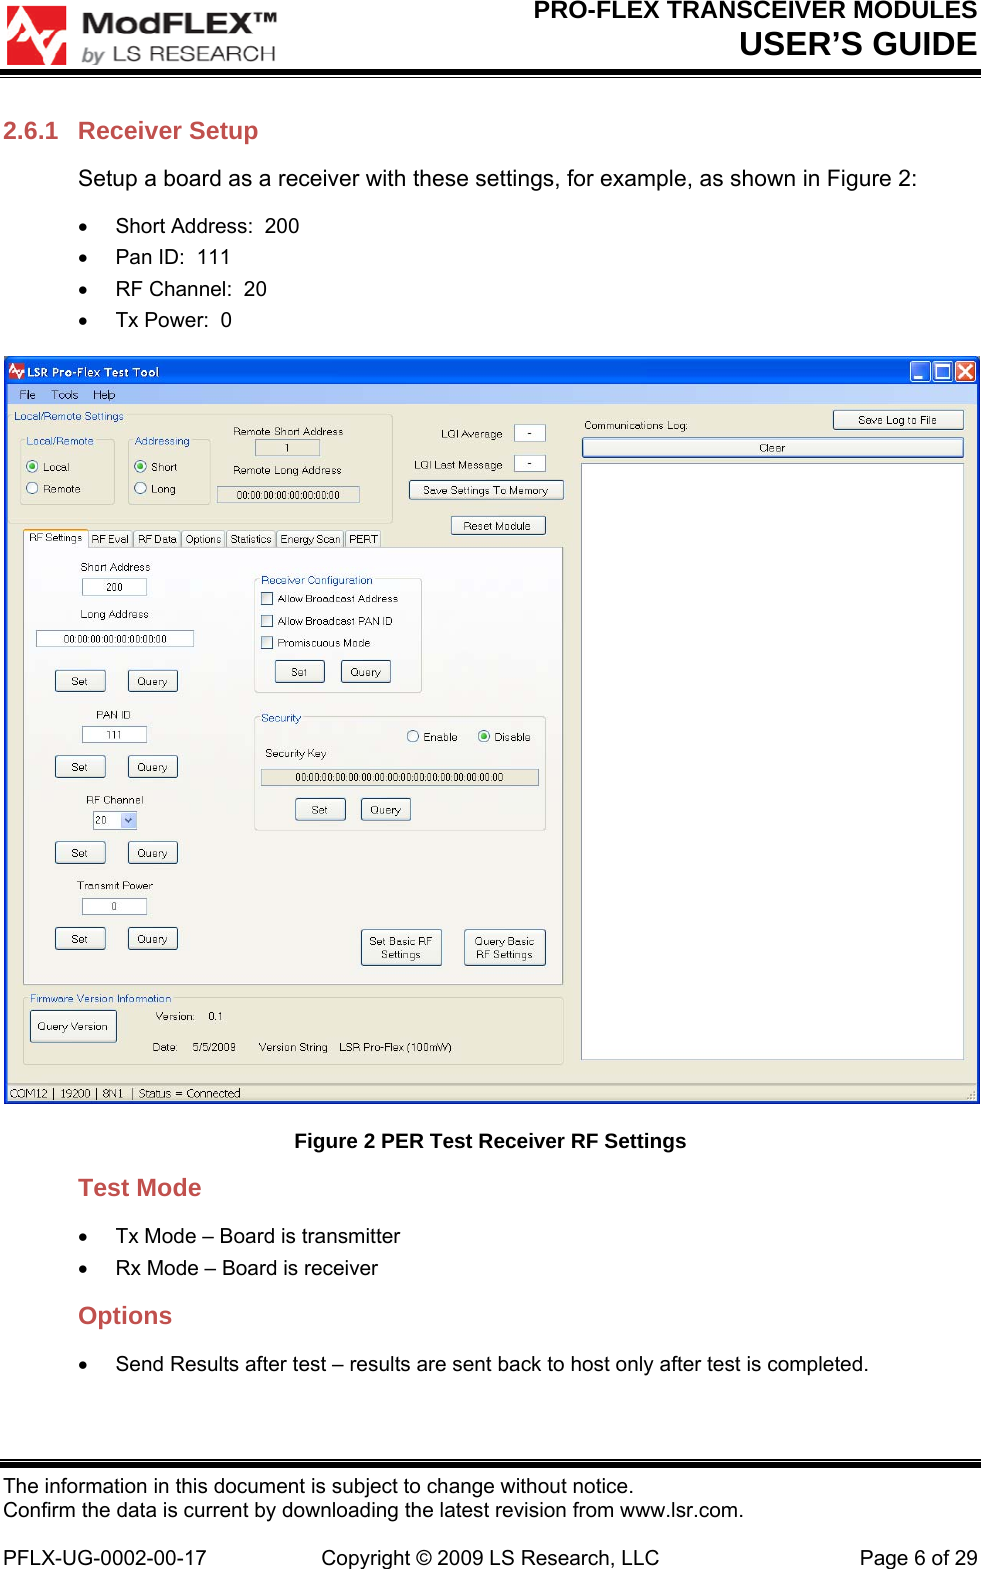Click Query Basic RF Settings button
981x1569 pixels.
[505, 948]
